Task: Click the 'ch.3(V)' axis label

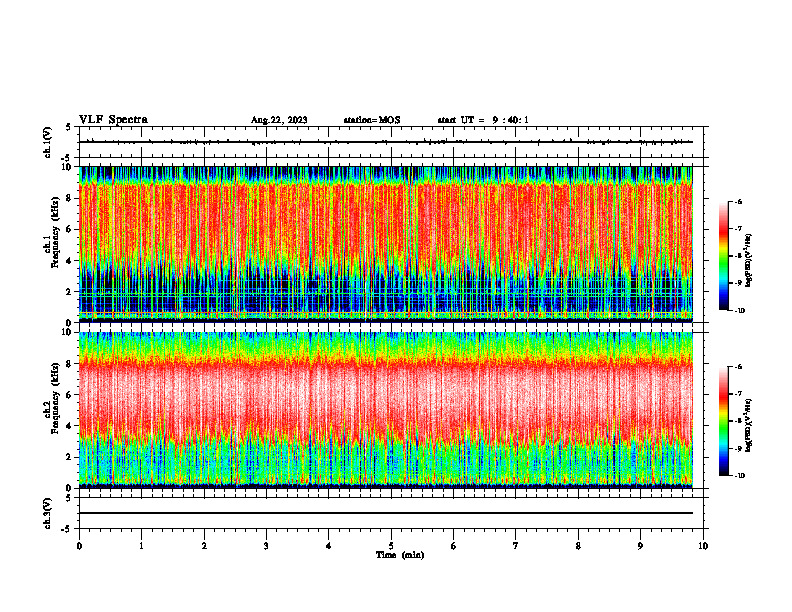Action: (x=48, y=513)
